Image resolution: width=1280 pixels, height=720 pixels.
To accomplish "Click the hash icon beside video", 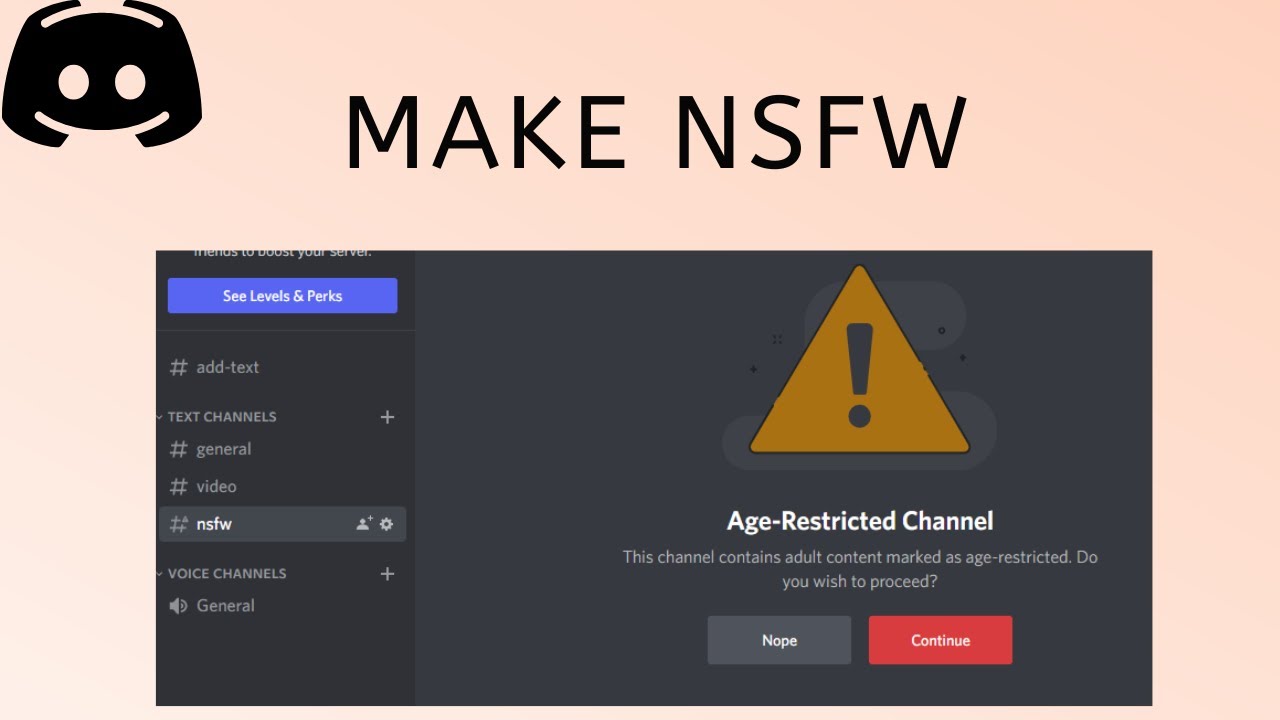I will [x=179, y=486].
